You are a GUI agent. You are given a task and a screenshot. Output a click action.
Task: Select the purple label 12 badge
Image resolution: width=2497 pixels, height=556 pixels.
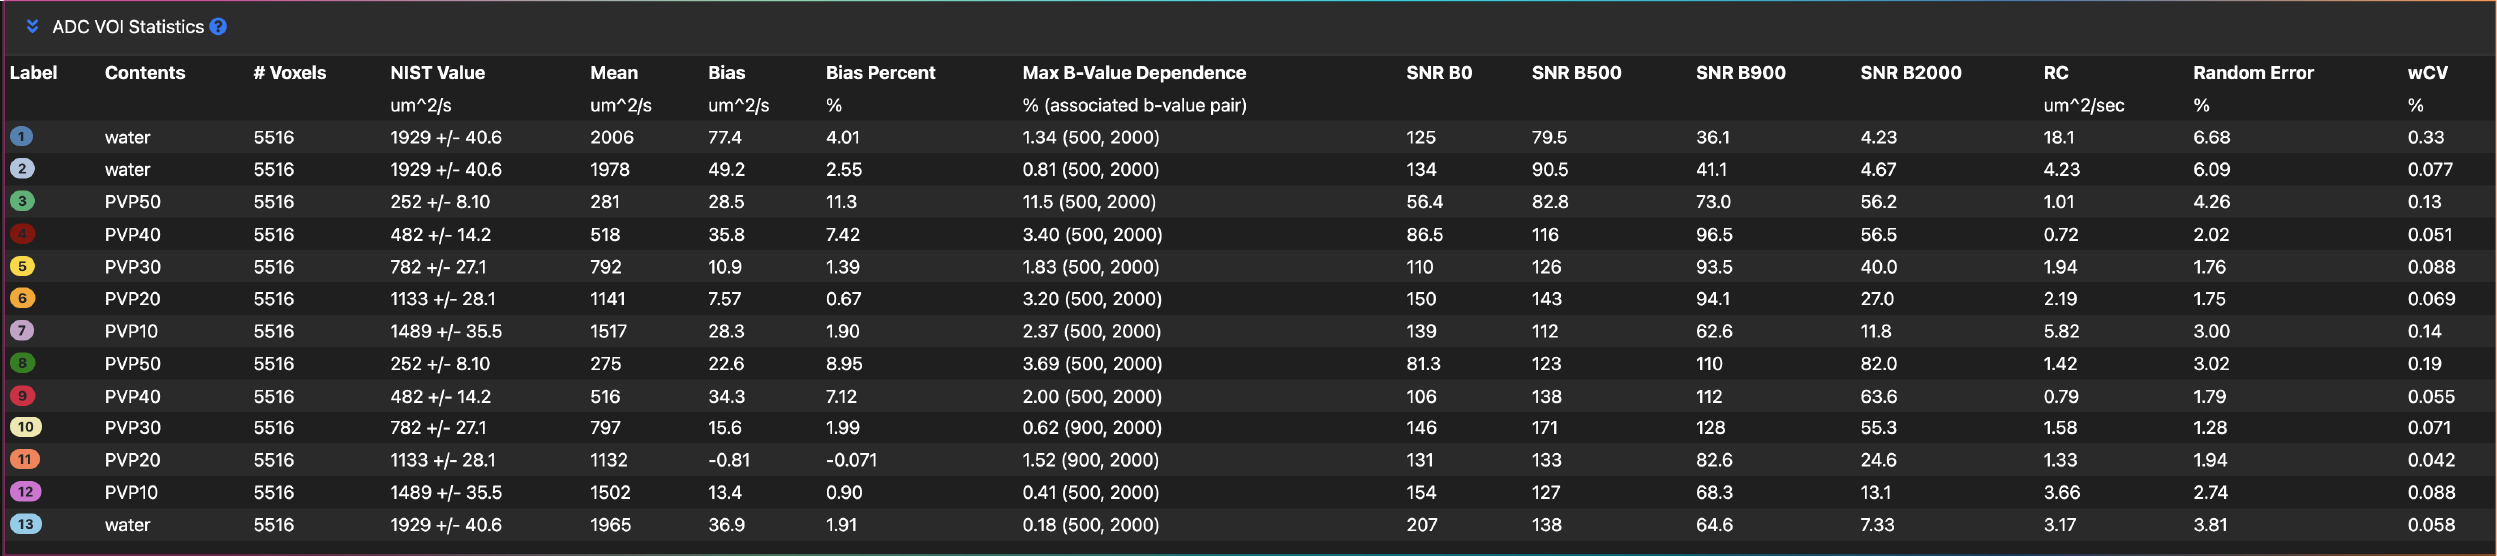coord(25,492)
